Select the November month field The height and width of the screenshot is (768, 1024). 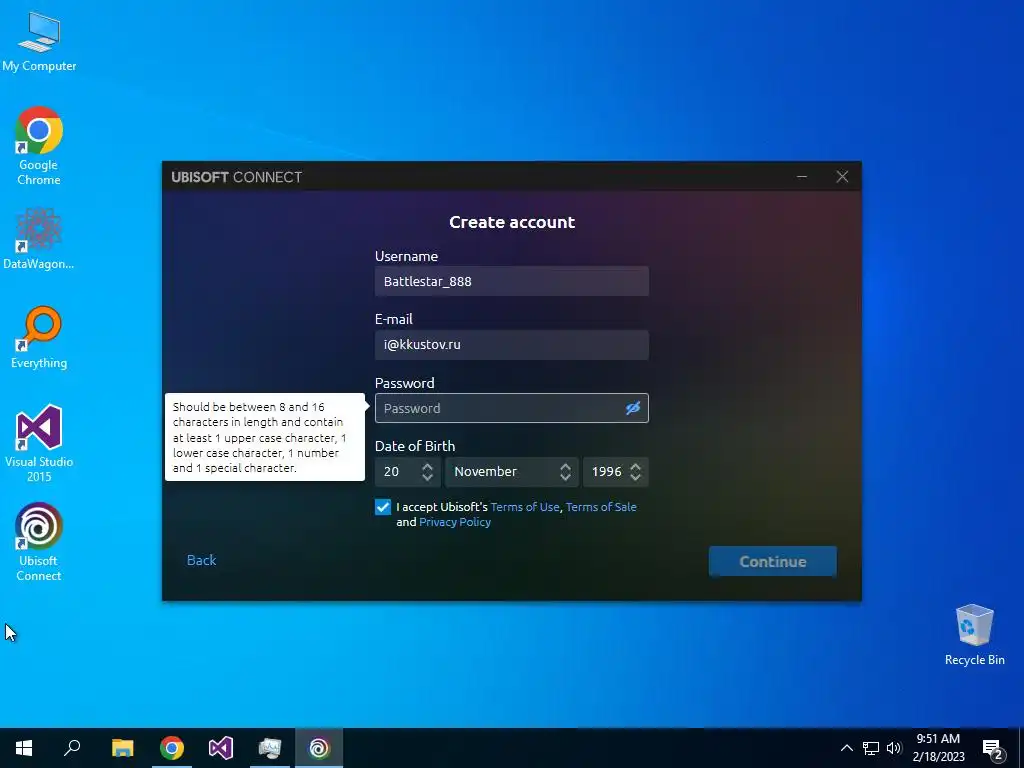point(511,472)
